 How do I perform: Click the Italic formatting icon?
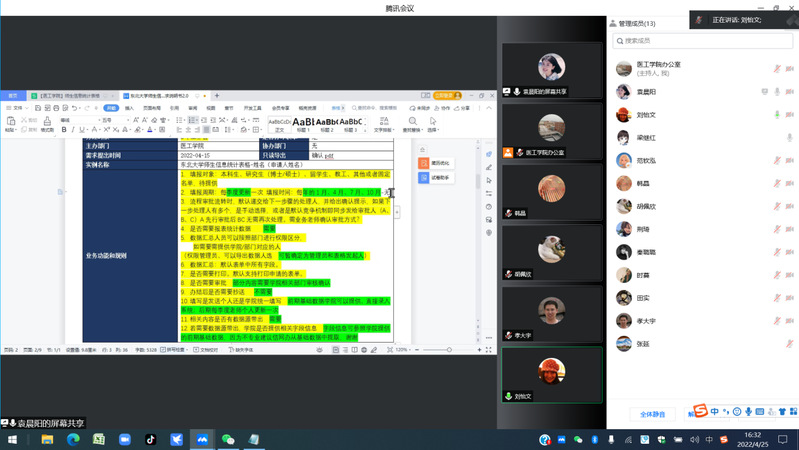pos(73,130)
